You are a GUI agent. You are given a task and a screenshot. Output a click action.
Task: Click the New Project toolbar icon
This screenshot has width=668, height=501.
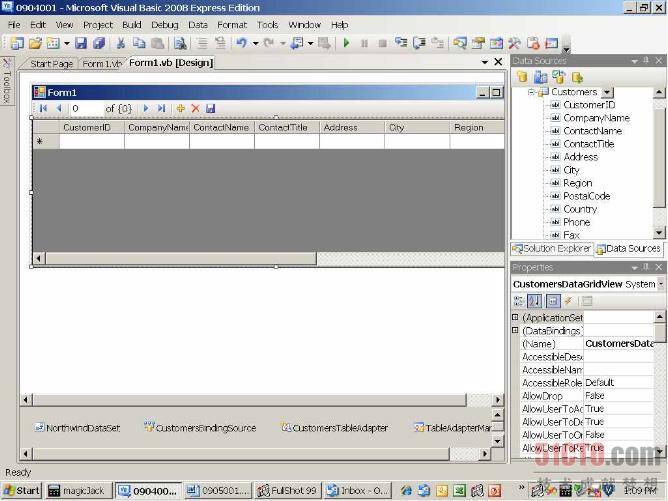tap(17, 43)
